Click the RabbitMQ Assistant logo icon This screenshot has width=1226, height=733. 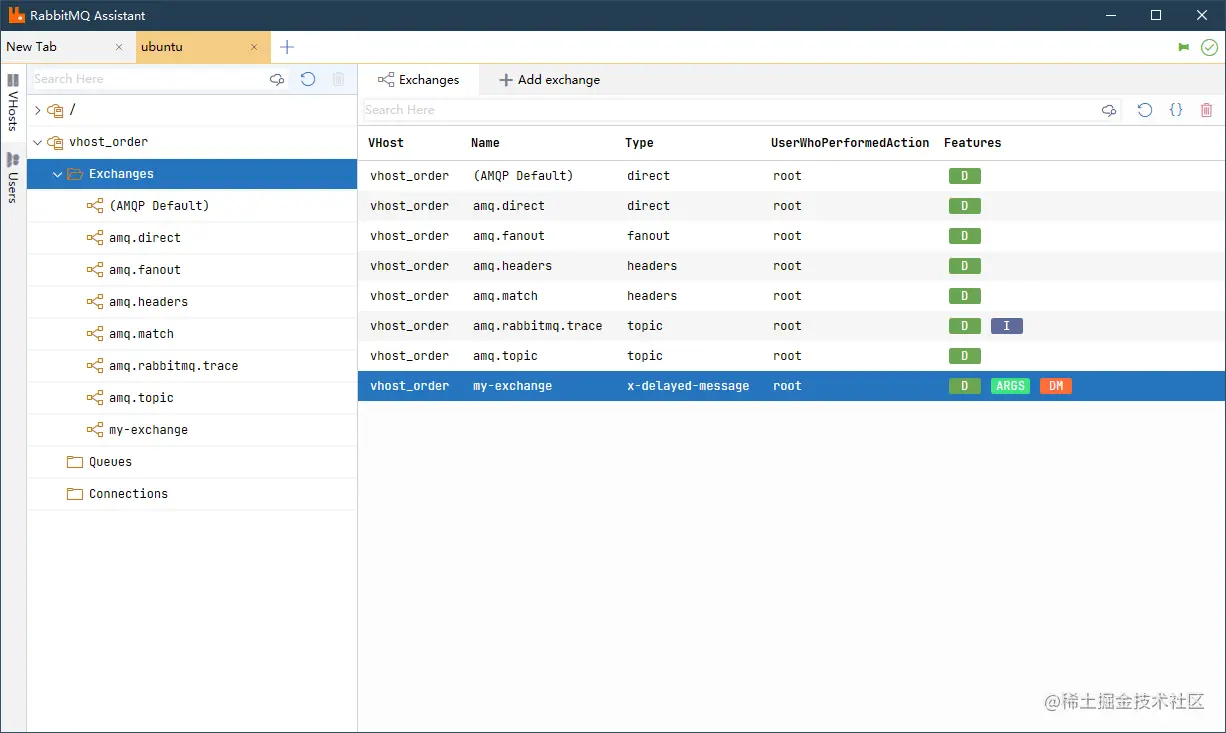coord(16,15)
